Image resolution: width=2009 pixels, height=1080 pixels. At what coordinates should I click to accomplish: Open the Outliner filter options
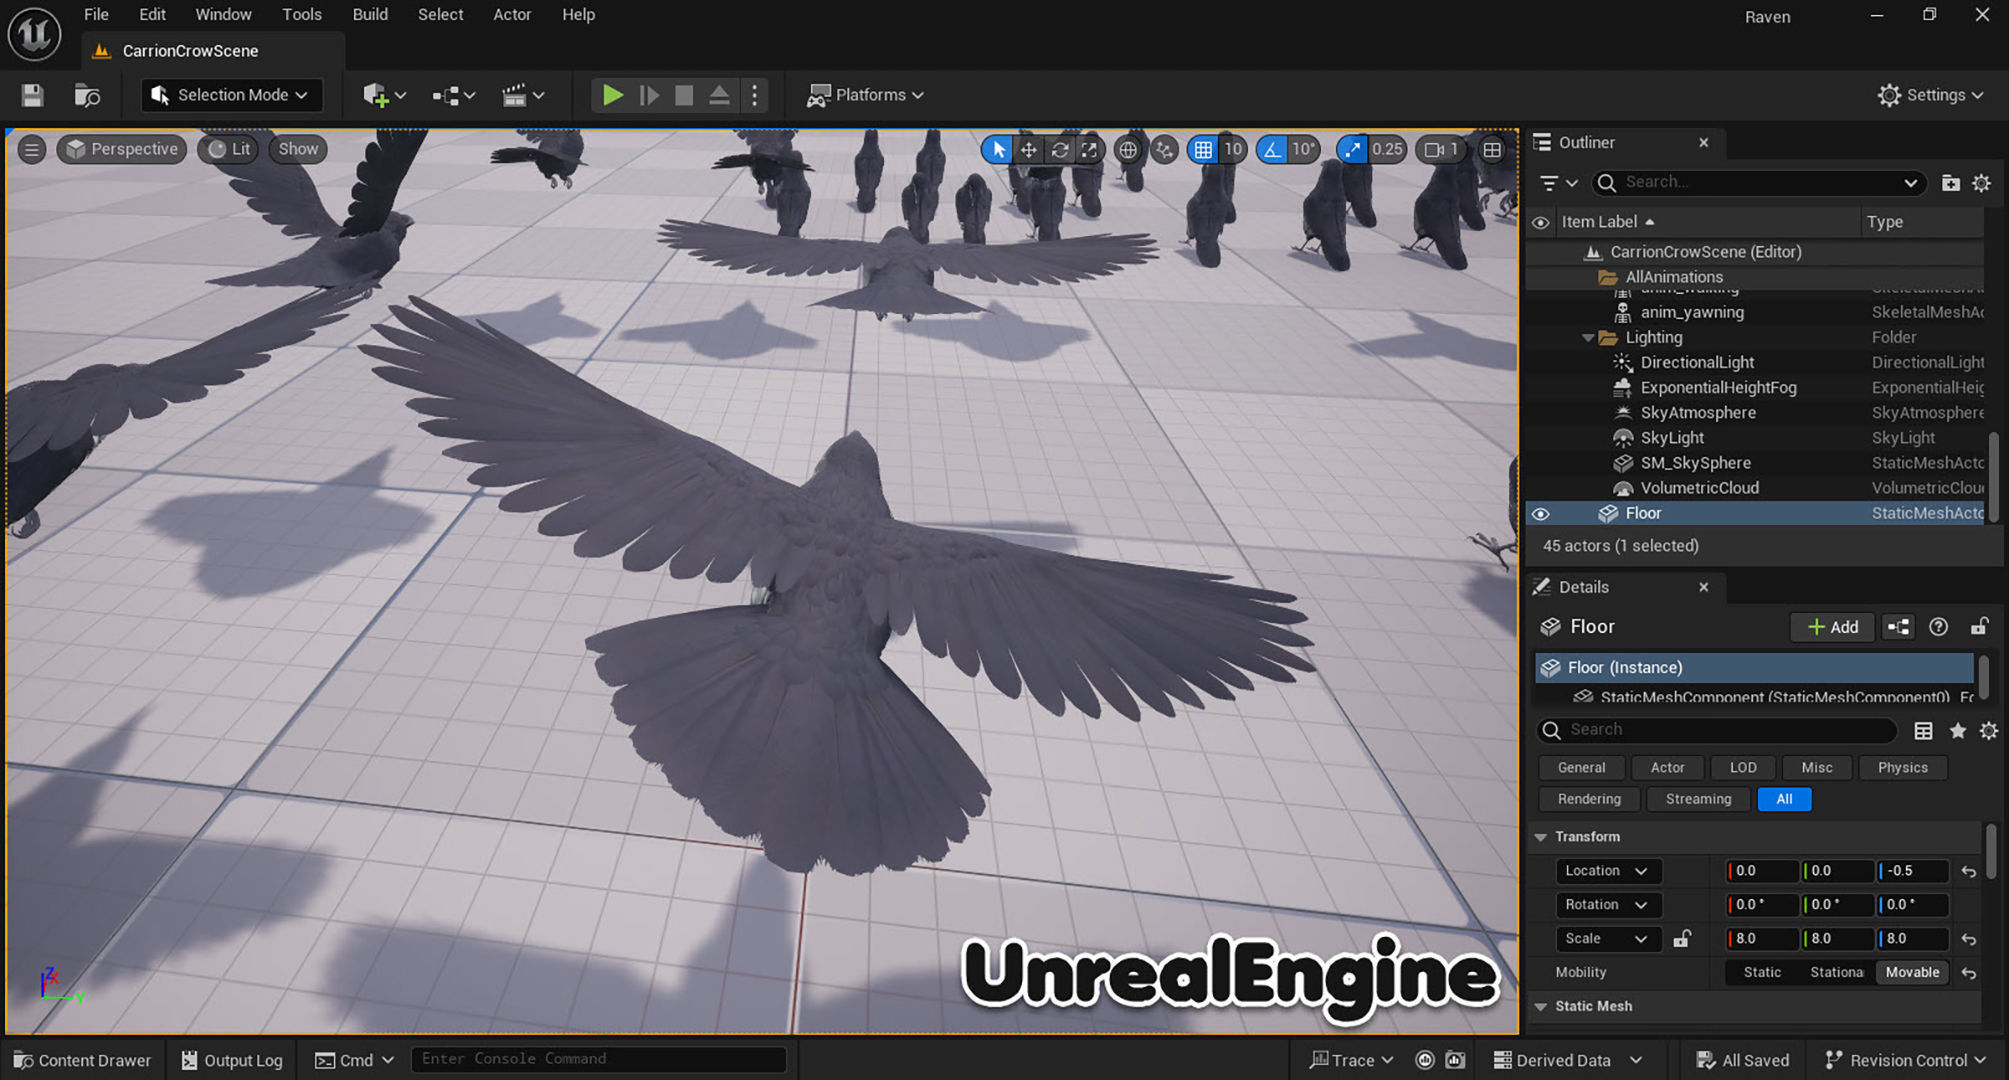click(x=1558, y=183)
